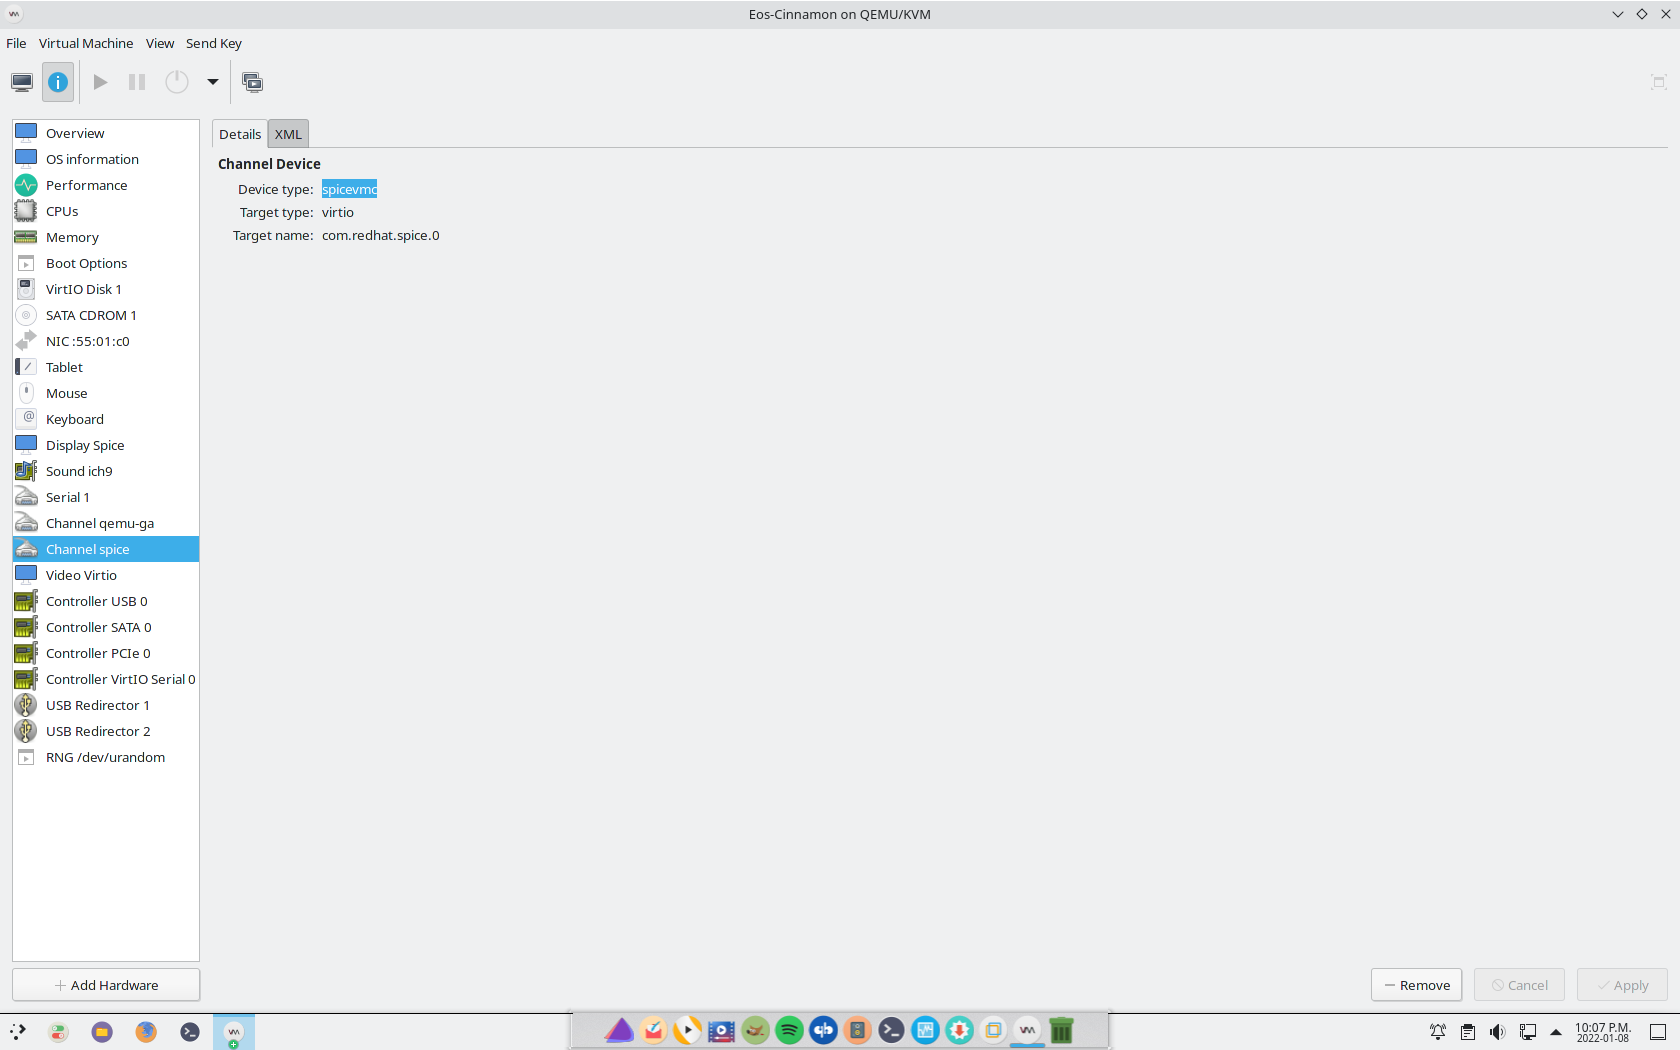The height and width of the screenshot is (1050, 1680).
Task: Expand the system tray hidden icons arrow
Action: point(1556,1032)
